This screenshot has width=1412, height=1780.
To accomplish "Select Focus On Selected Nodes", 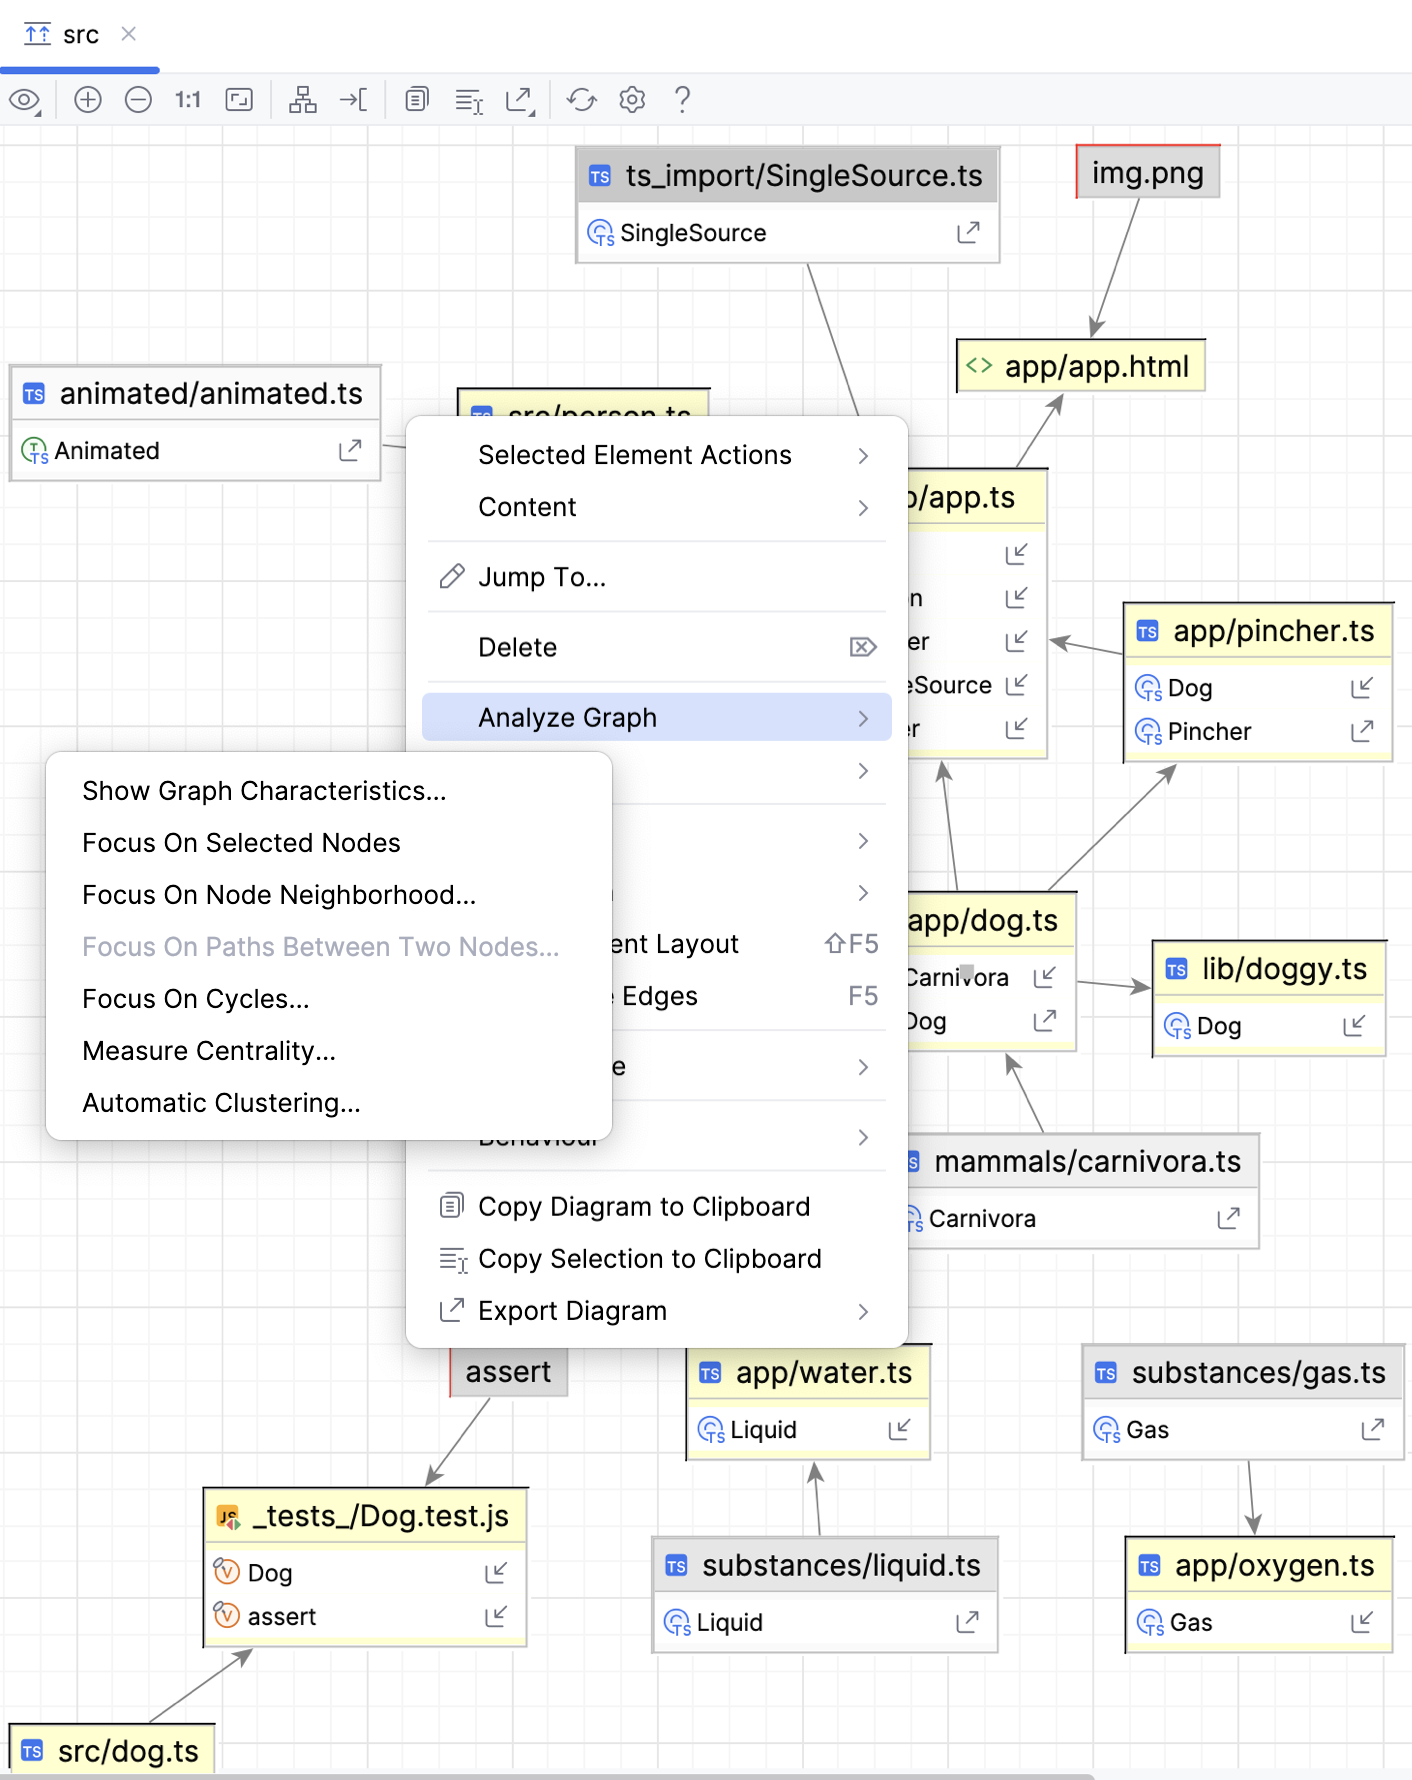I will pyautogui.click(x=328, y=843).
